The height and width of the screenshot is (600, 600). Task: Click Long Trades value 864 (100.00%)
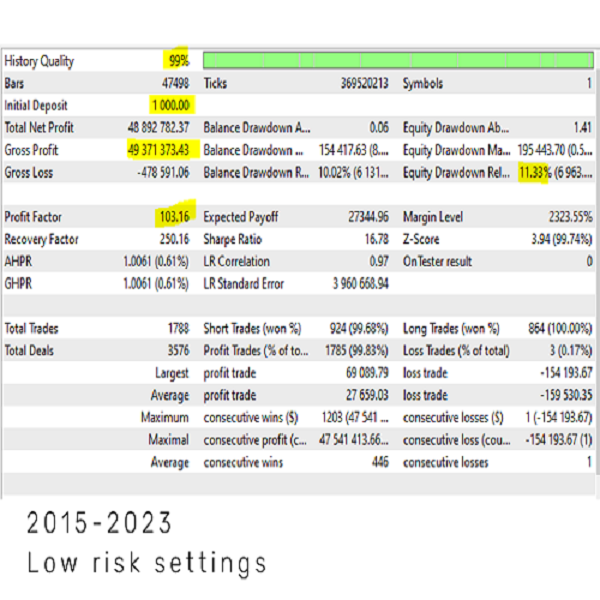click(560, 328)
